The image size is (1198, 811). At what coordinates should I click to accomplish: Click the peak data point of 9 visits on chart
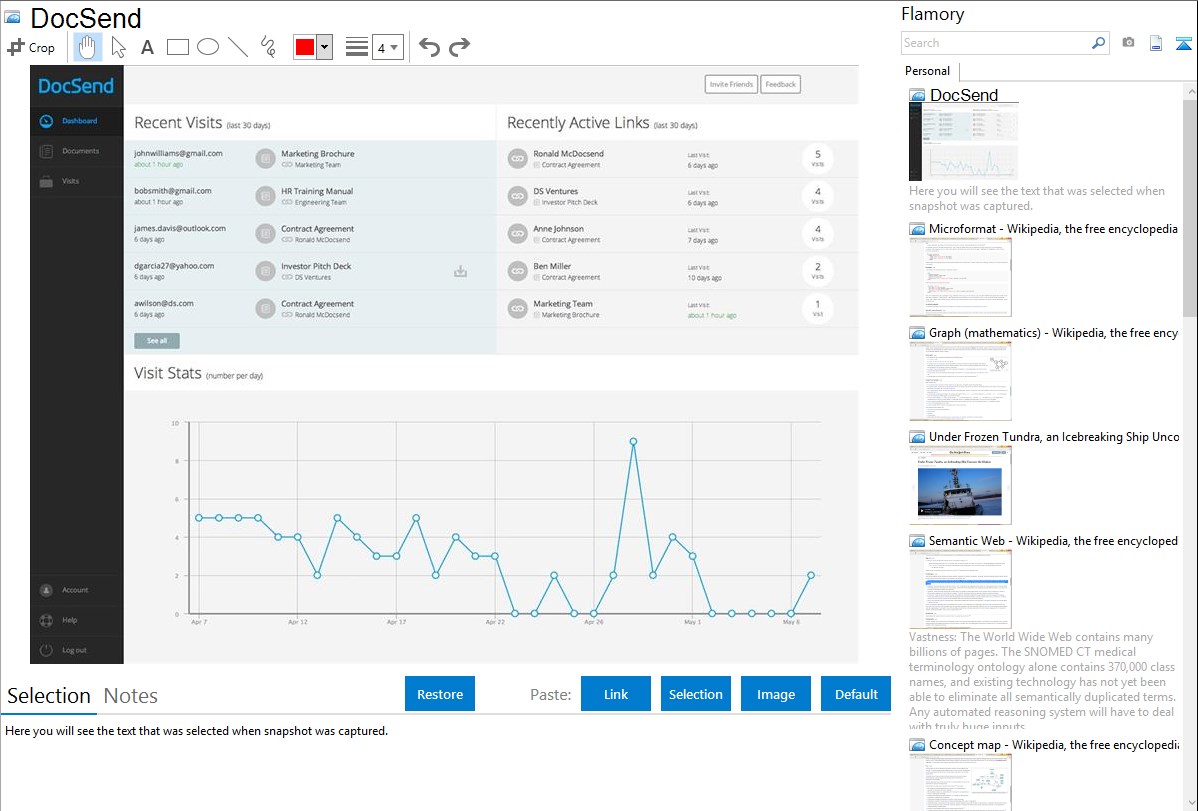pyautogui.click(x=633, y=442)
